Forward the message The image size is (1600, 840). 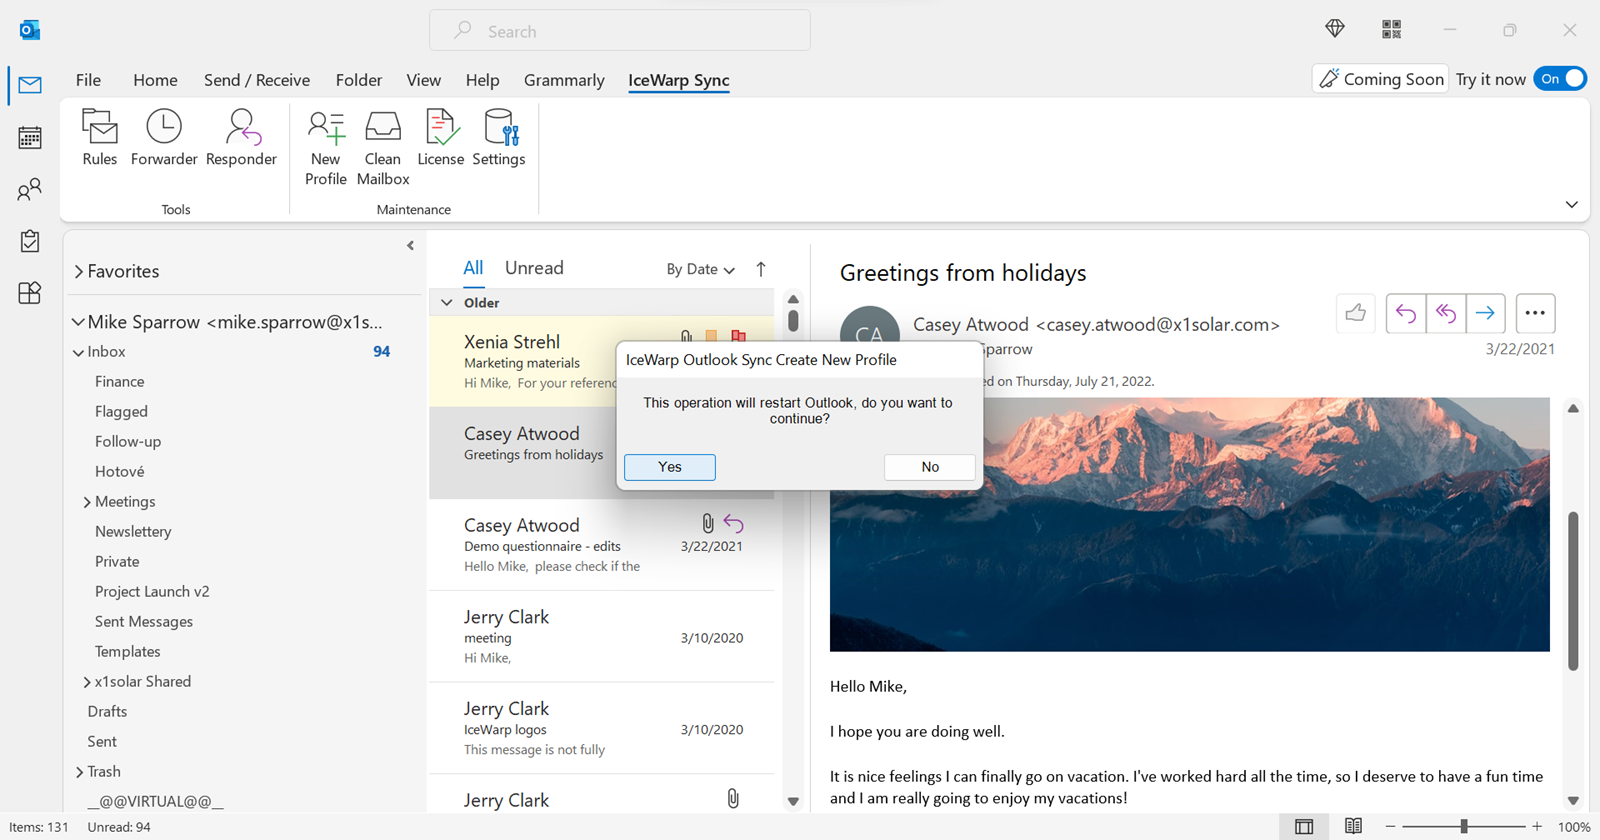click(x=1486, y=313)
